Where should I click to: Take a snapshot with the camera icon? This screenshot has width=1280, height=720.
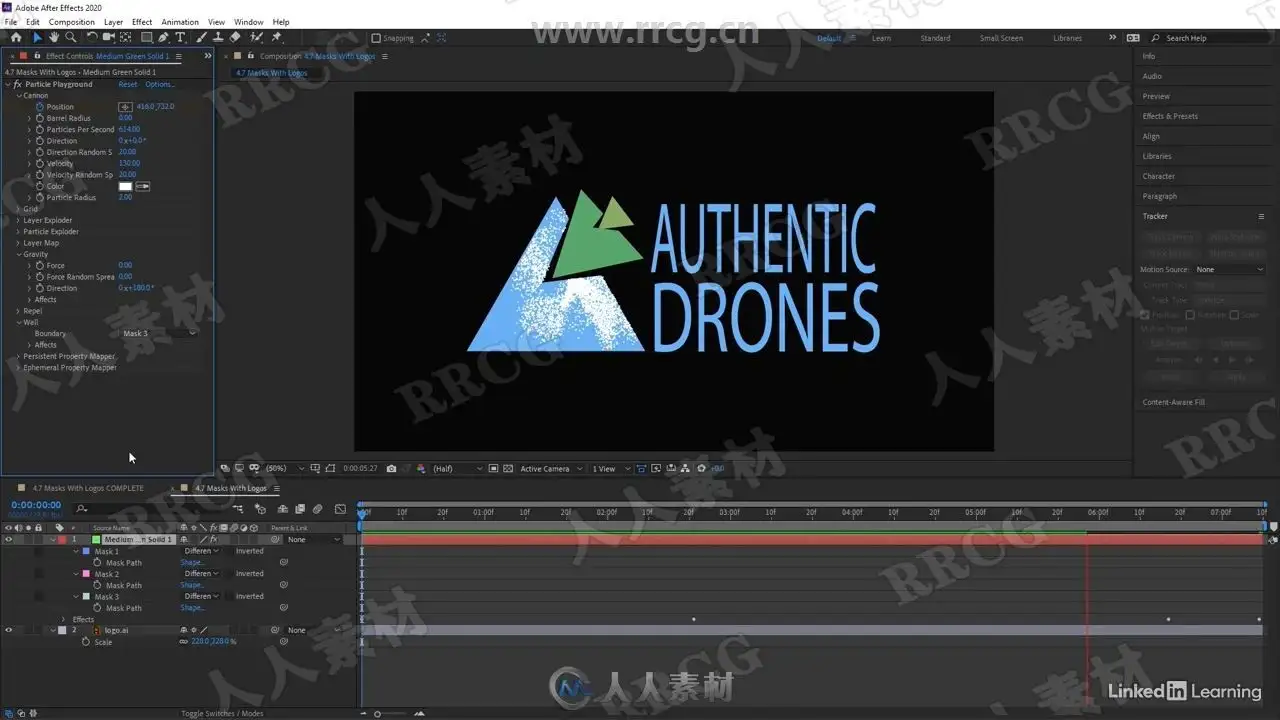391,468
